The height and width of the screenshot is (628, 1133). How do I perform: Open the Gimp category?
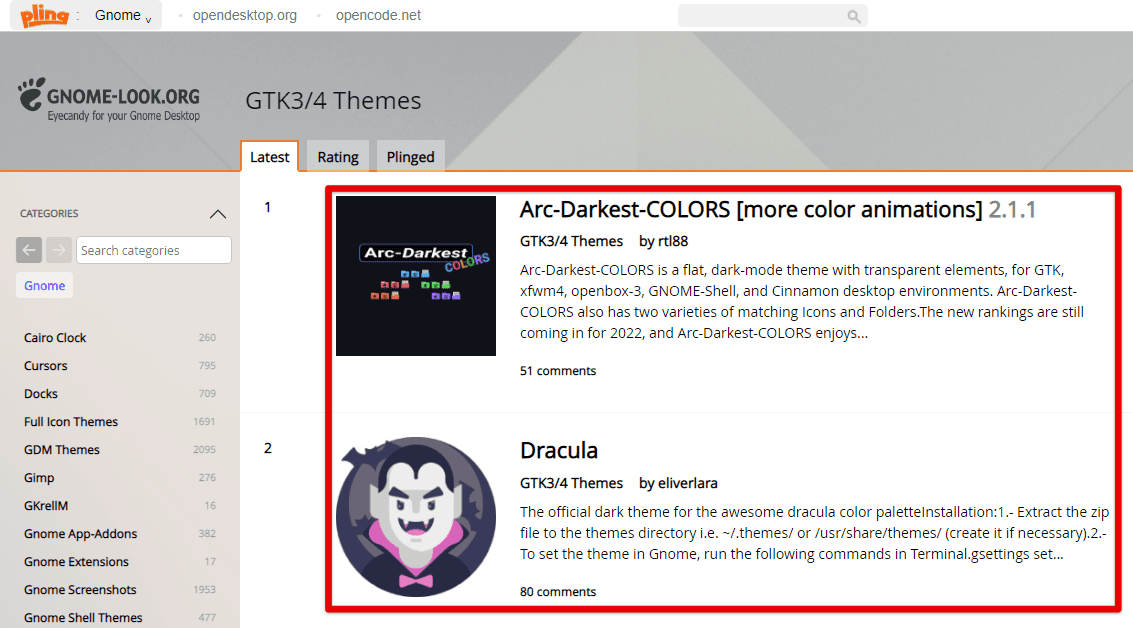coord(39,478)
